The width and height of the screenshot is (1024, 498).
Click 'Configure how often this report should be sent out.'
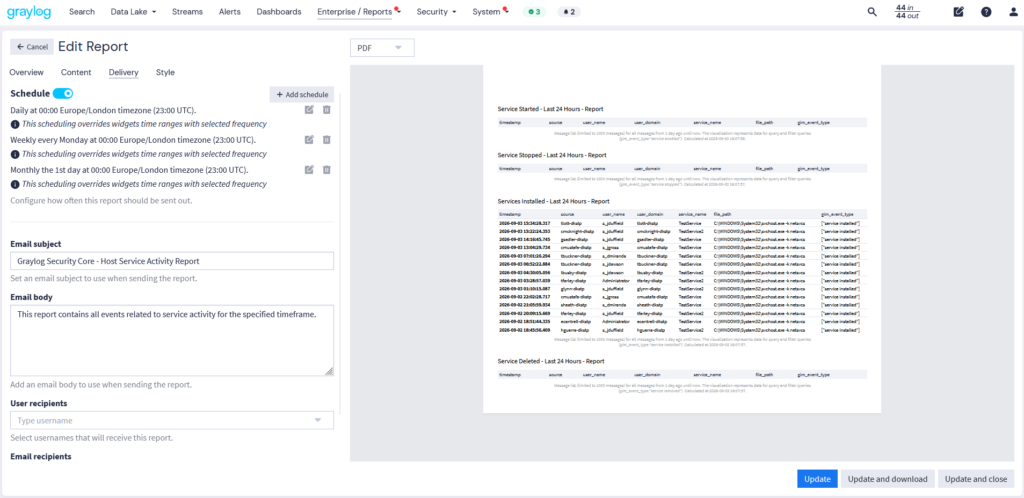[101, 200]
